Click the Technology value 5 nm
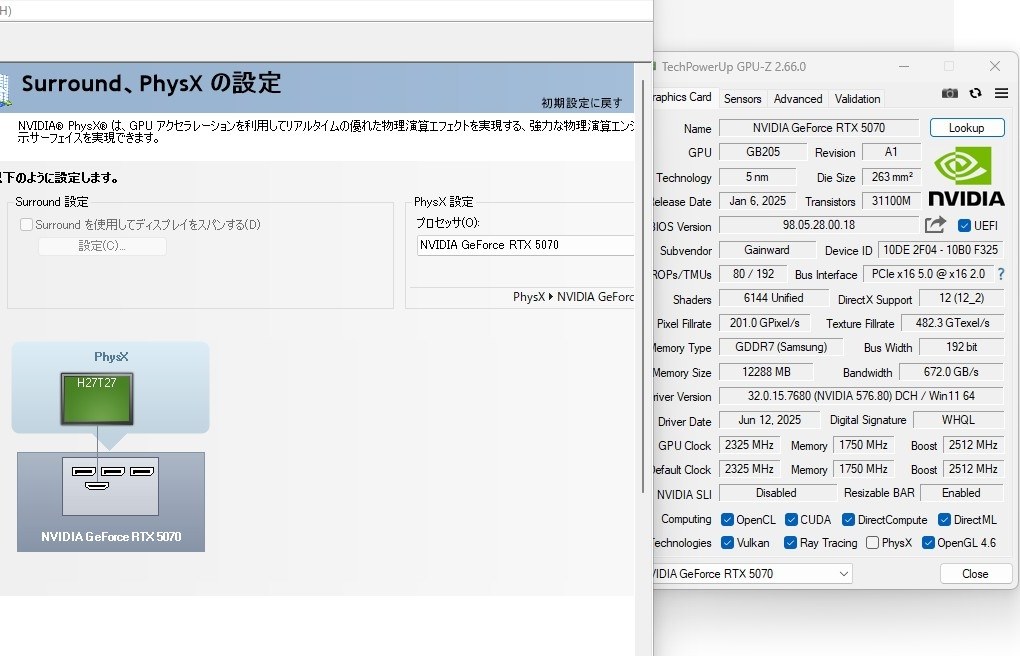1020x656 pixels. click(x=757, y=177)
